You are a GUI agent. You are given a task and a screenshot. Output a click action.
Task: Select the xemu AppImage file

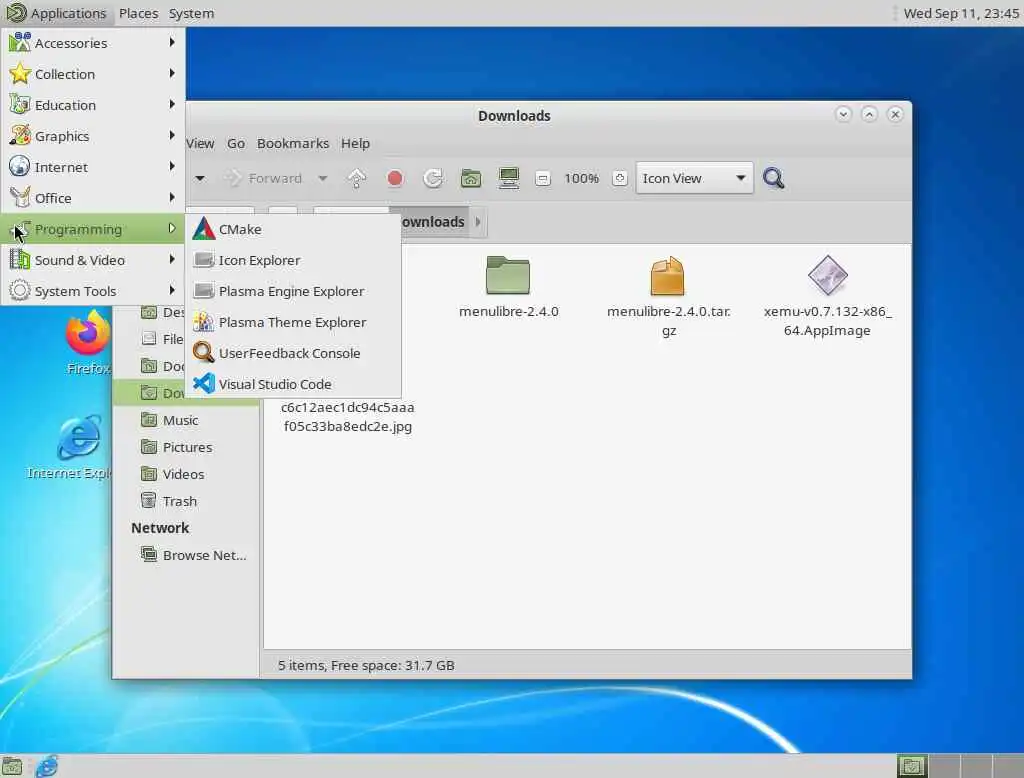(827, 296)
